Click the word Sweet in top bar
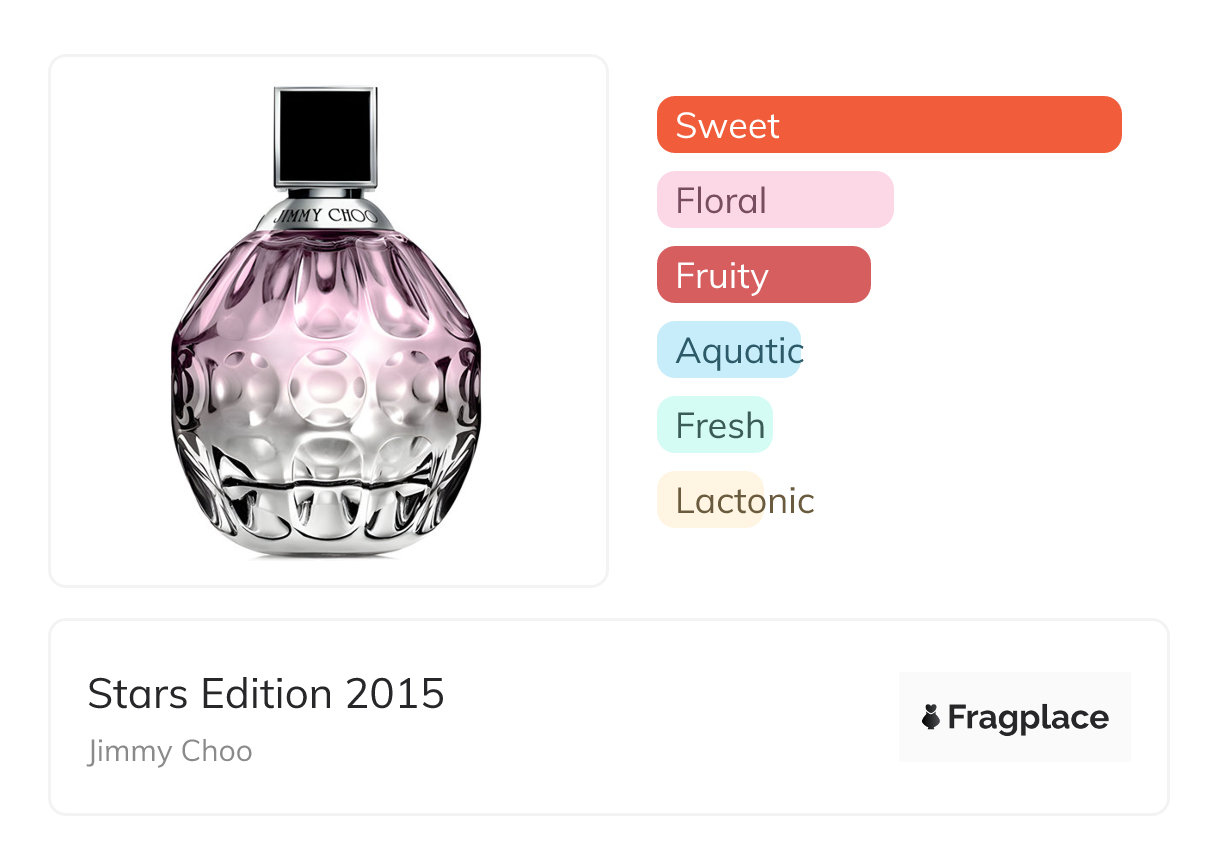The image size is (1218, 864). point(727,126)
